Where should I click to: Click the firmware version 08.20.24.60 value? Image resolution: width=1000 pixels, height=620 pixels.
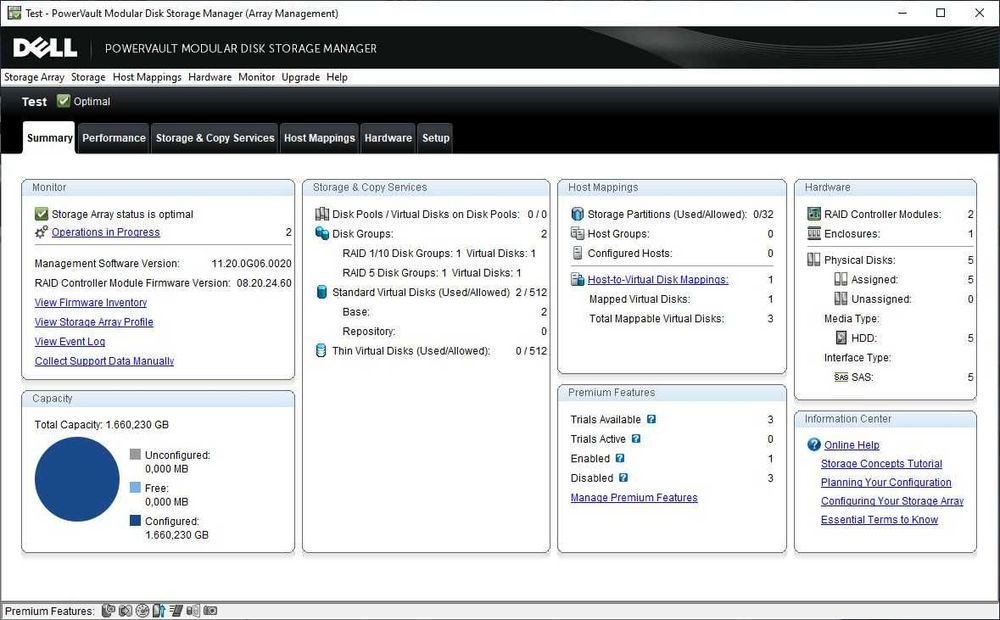pyautogui.click(x=264, y=283)
